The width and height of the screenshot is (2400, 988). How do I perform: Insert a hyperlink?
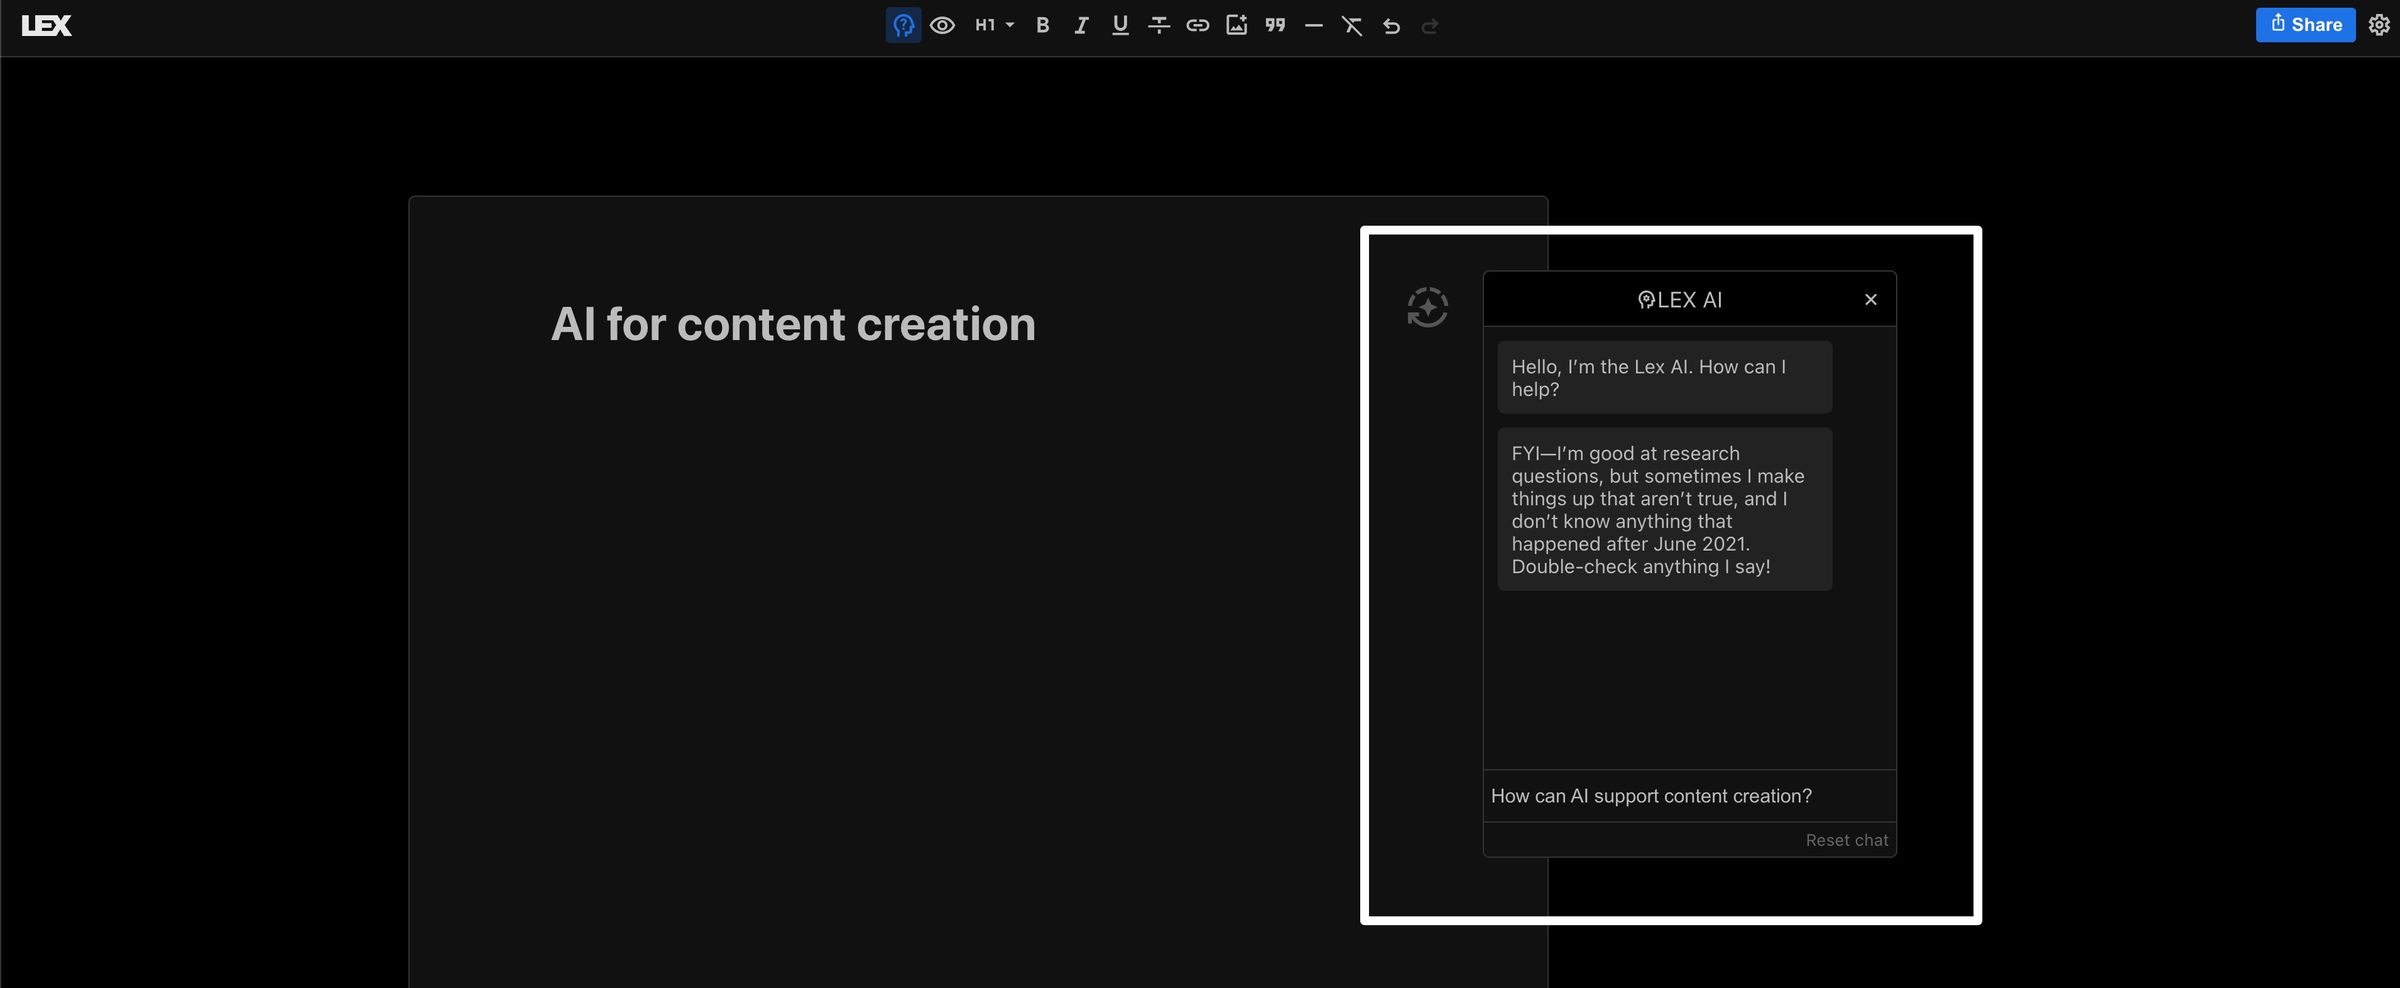point(1197,25)
